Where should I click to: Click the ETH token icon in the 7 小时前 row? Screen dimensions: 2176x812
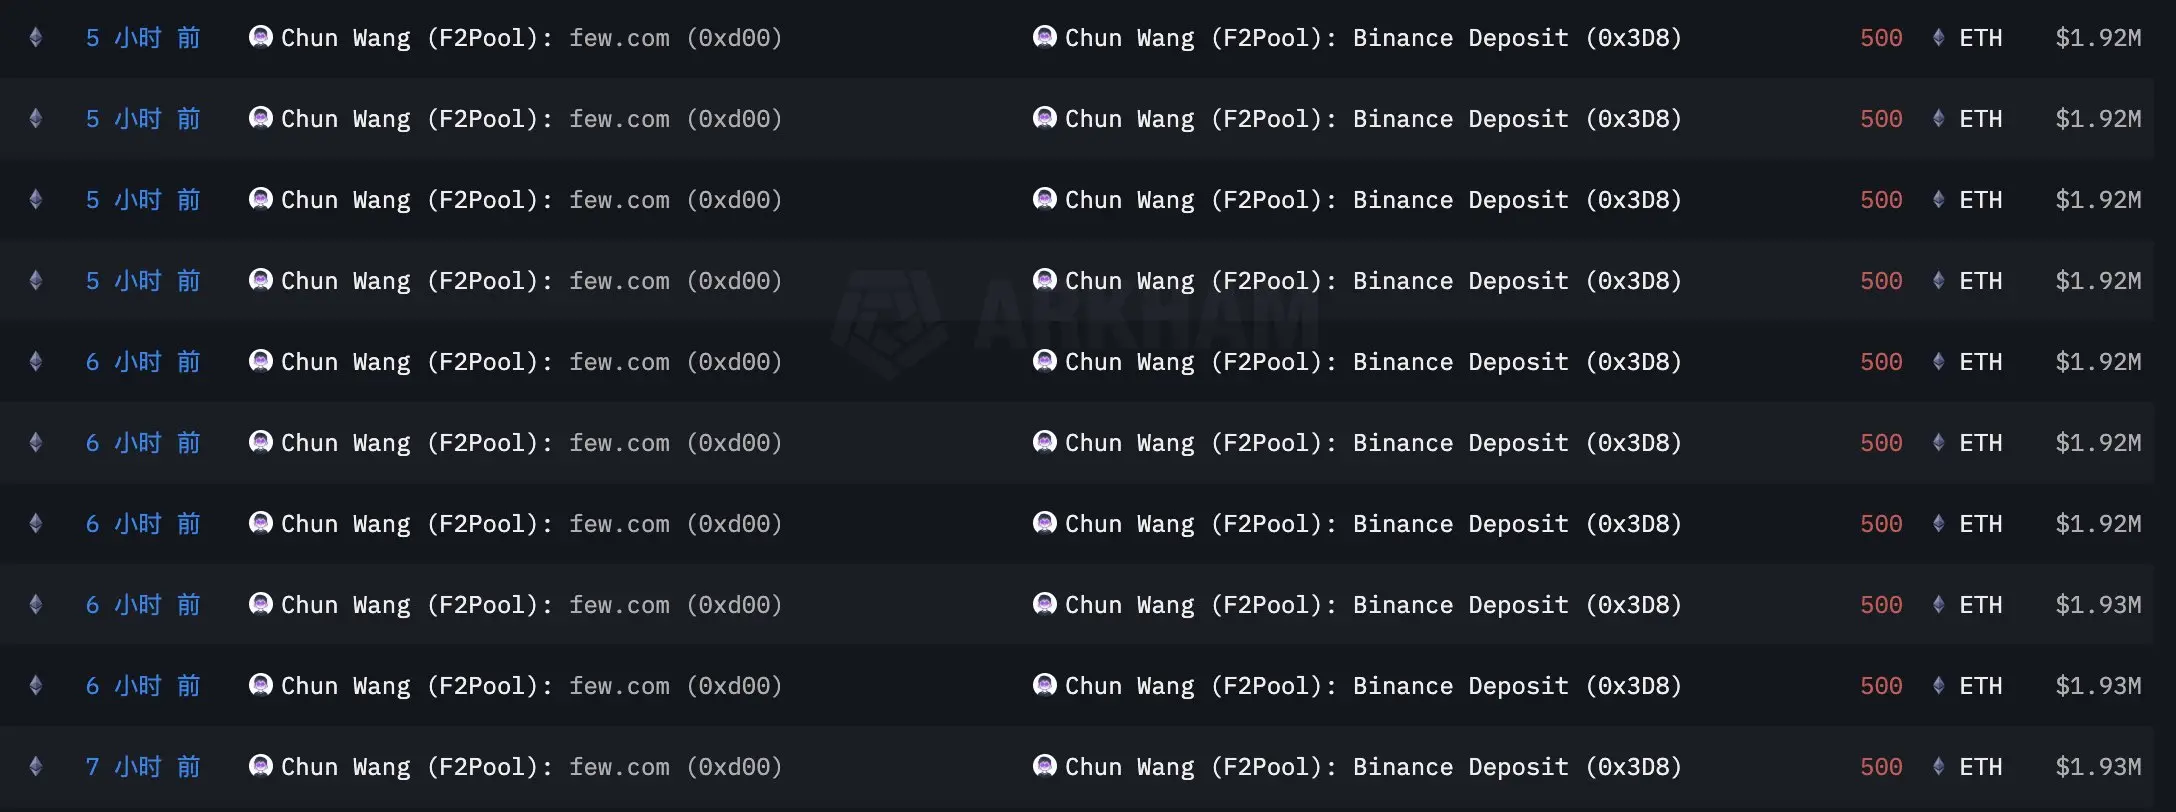[x=1938, y=767]
